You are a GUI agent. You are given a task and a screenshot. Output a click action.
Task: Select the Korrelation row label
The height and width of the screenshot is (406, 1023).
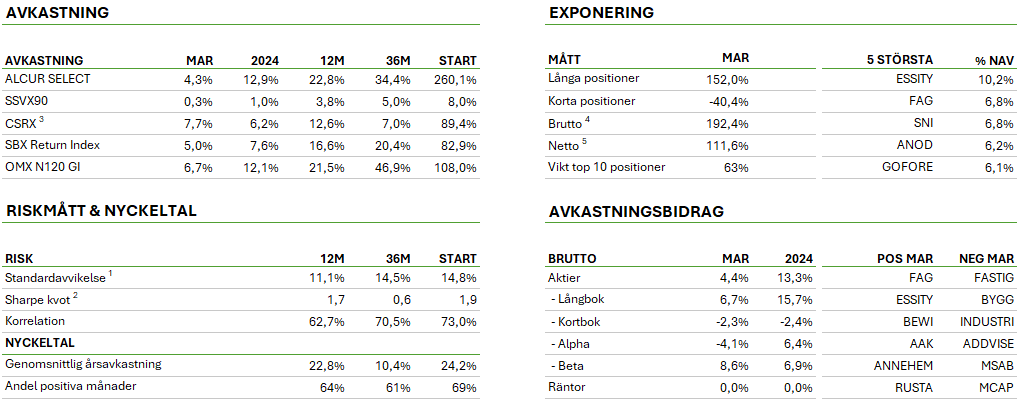tap(35, 321)
